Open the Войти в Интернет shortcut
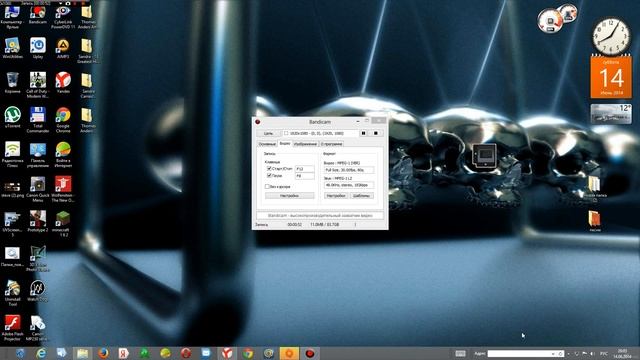640x360 pixels. click(x=63, y=154)
